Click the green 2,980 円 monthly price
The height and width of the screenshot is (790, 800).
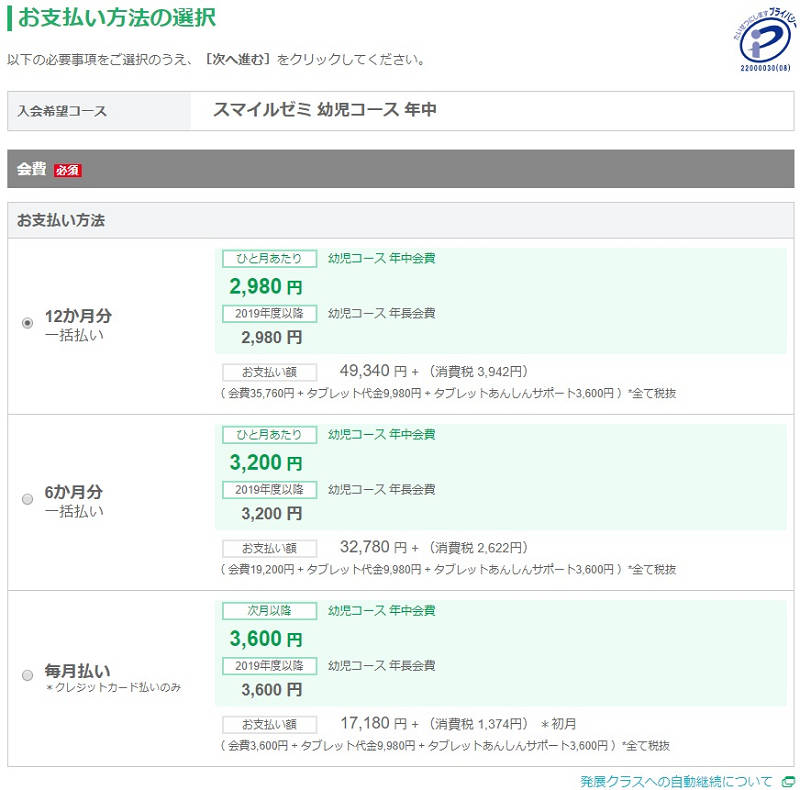click(266, 286)
